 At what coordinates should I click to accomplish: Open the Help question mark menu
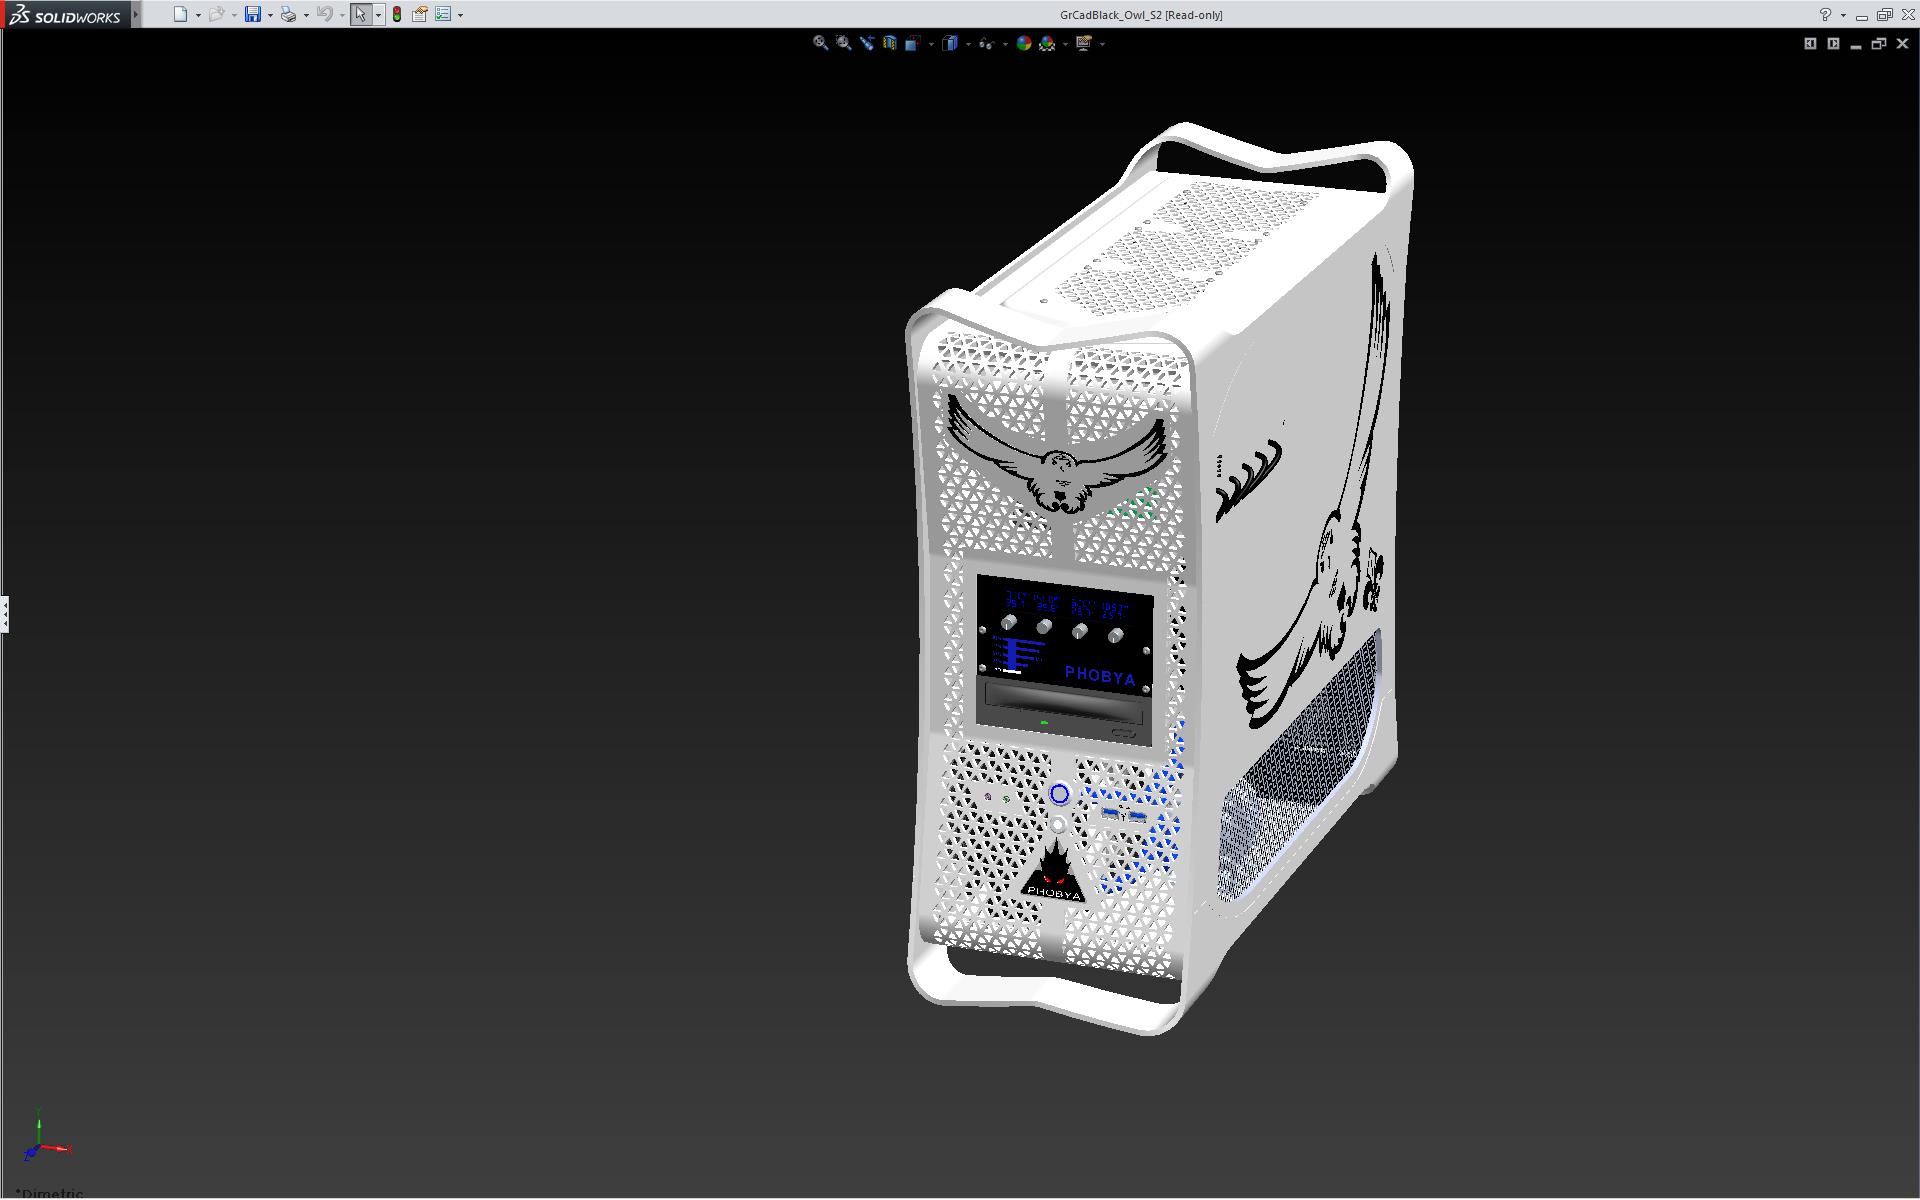(1825, 14)
